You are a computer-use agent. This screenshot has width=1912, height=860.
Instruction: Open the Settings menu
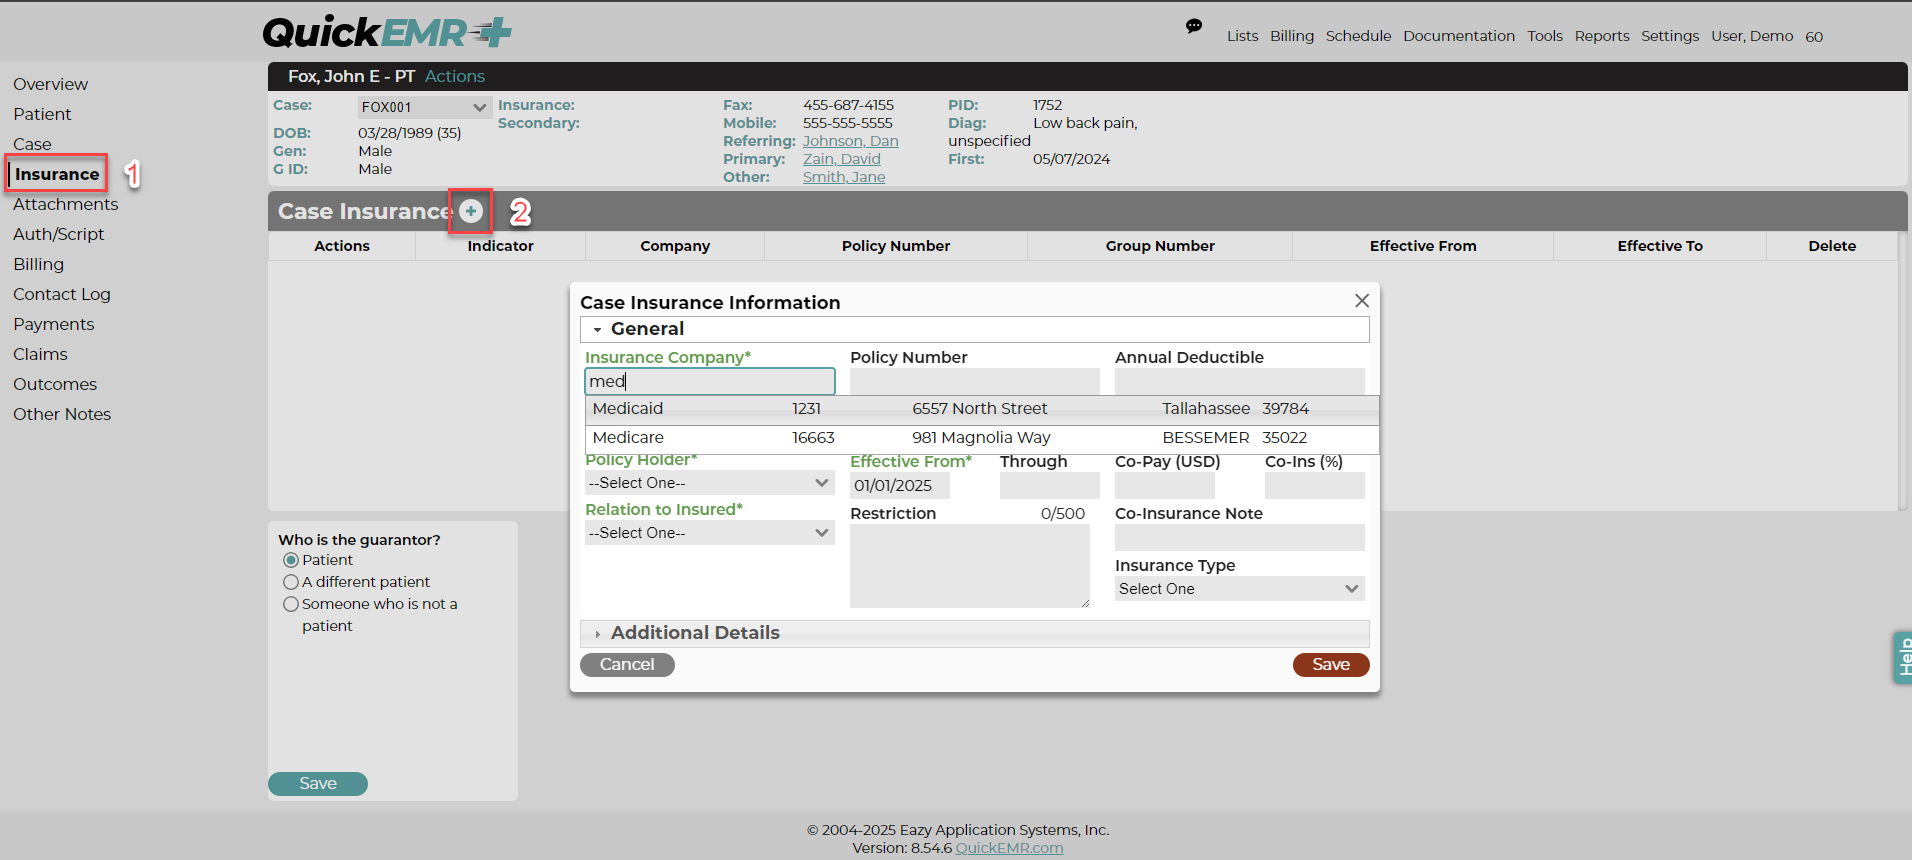pyautogui.click(x=1670, y=36)
